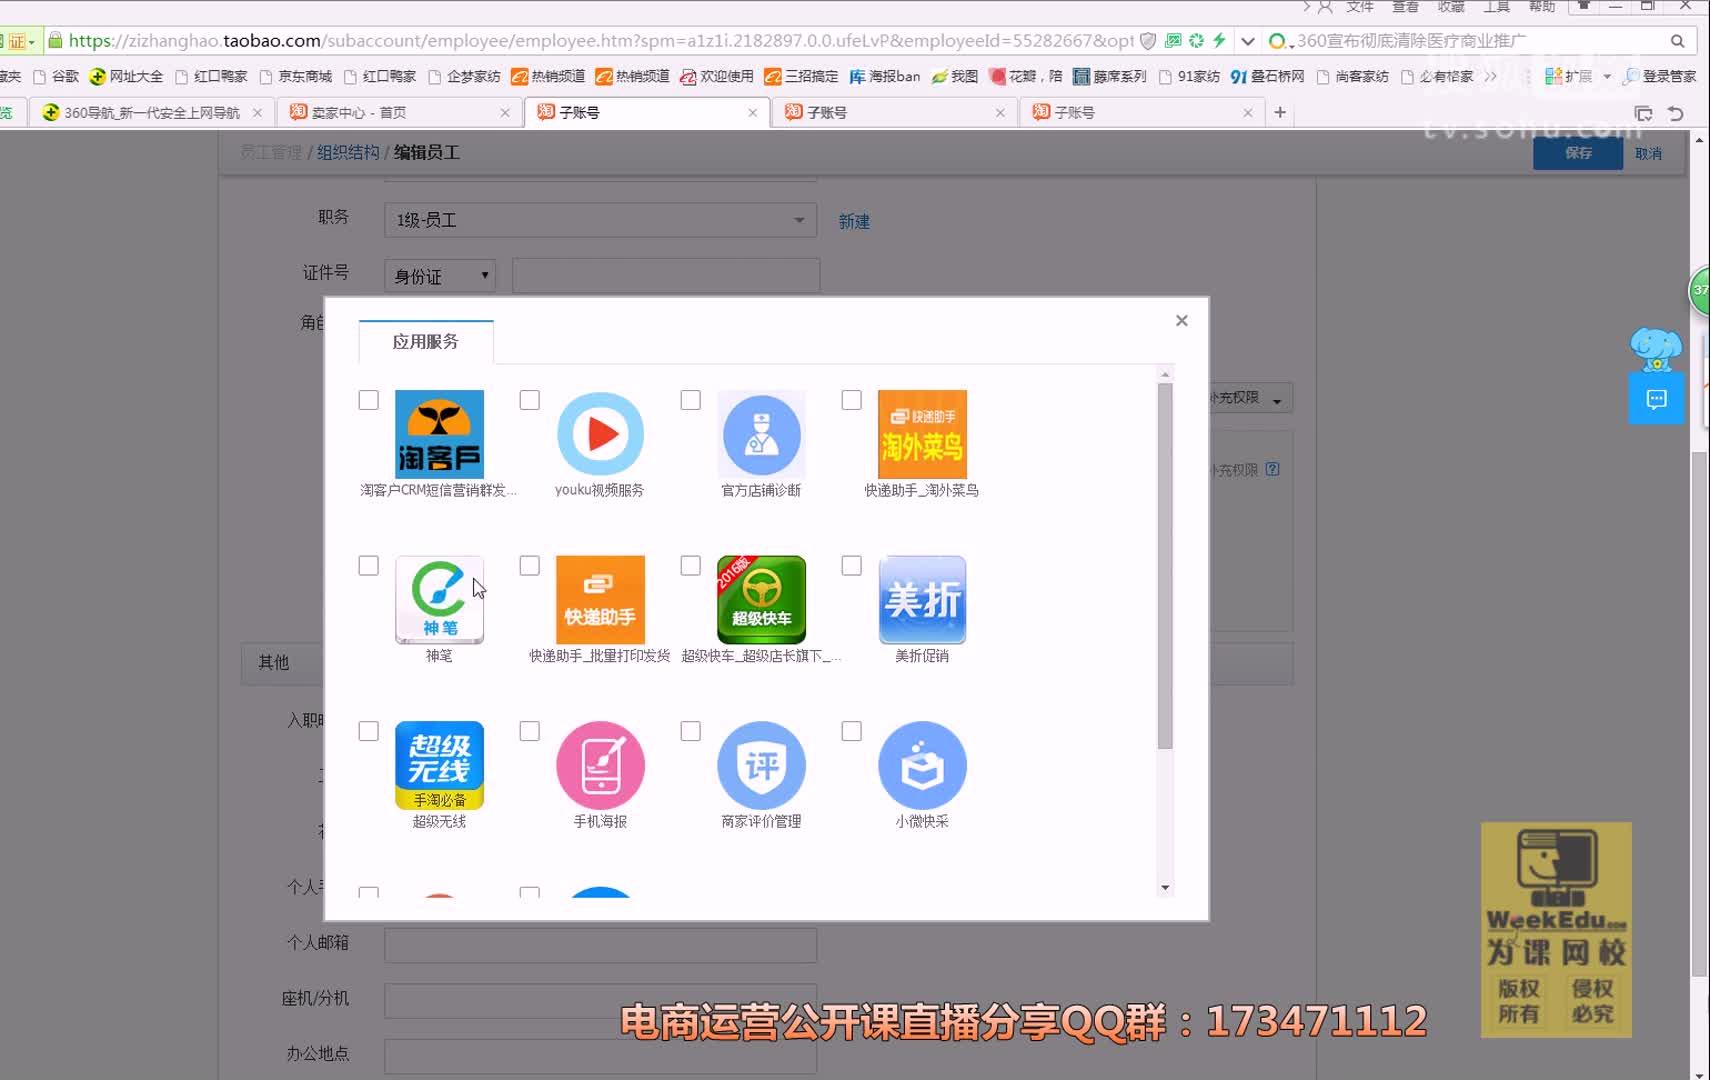Click the 保存 save button
The height and width of the screenshot is (1080, 1710).
point(1577,153)
